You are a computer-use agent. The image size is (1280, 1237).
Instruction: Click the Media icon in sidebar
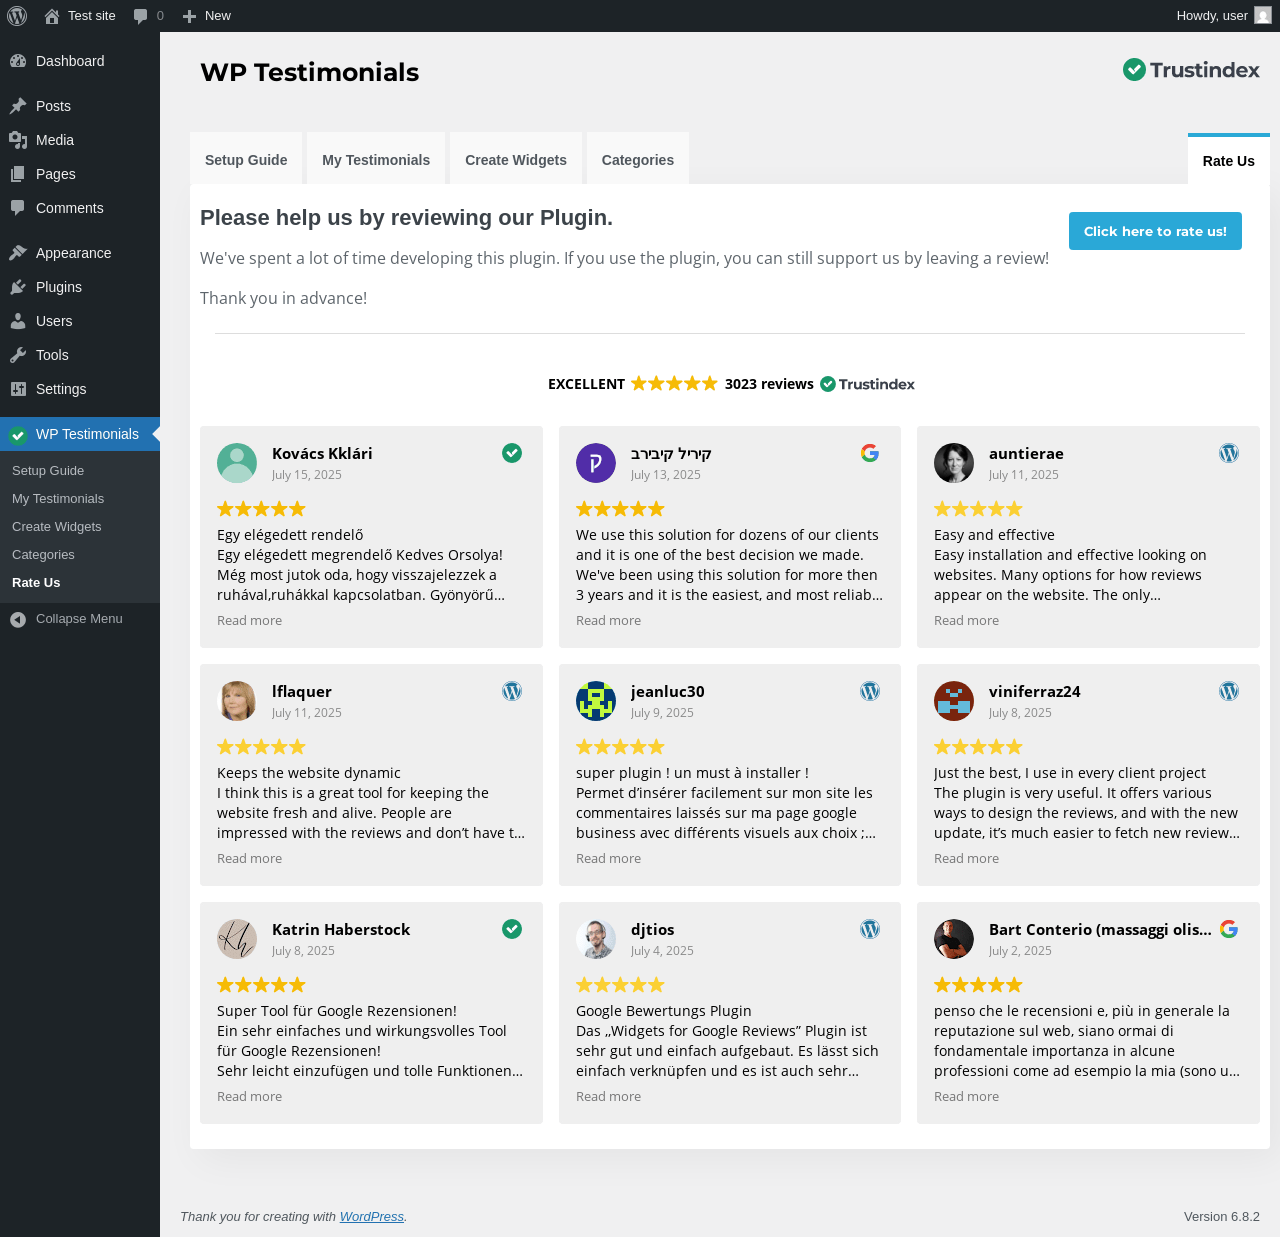[x=18, y=140]
